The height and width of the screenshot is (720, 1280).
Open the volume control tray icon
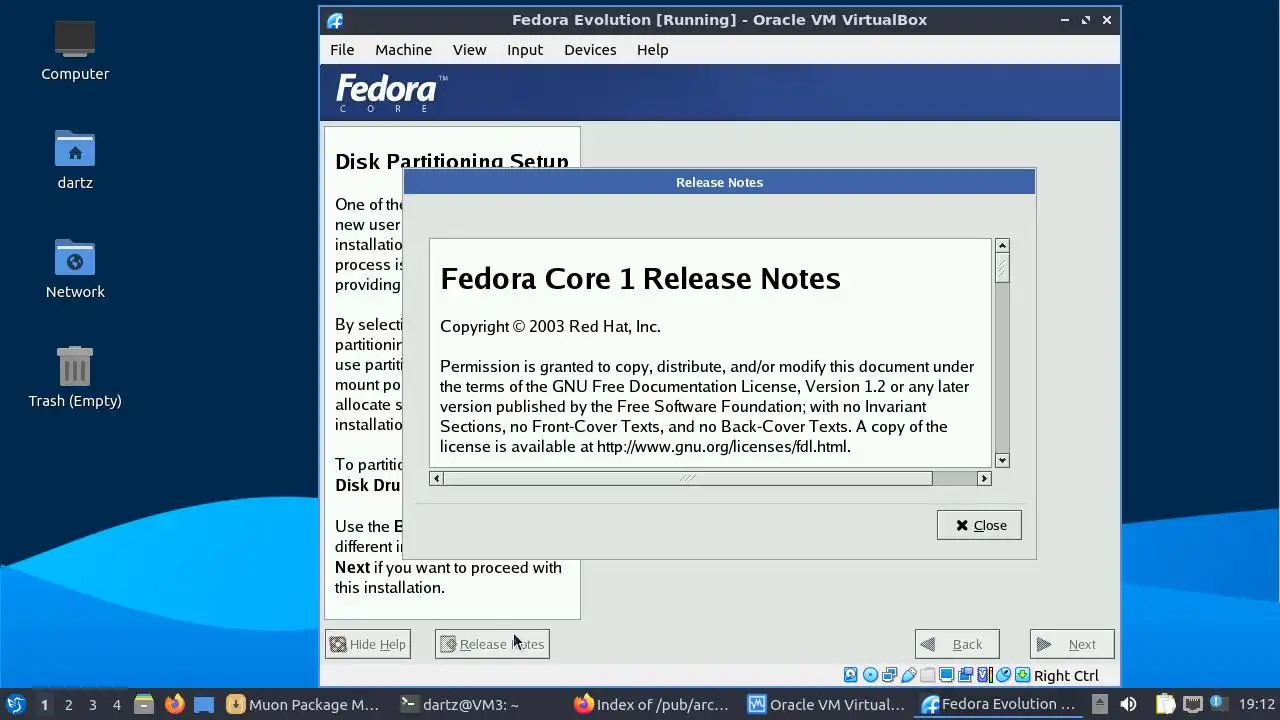click(1128, 704)
